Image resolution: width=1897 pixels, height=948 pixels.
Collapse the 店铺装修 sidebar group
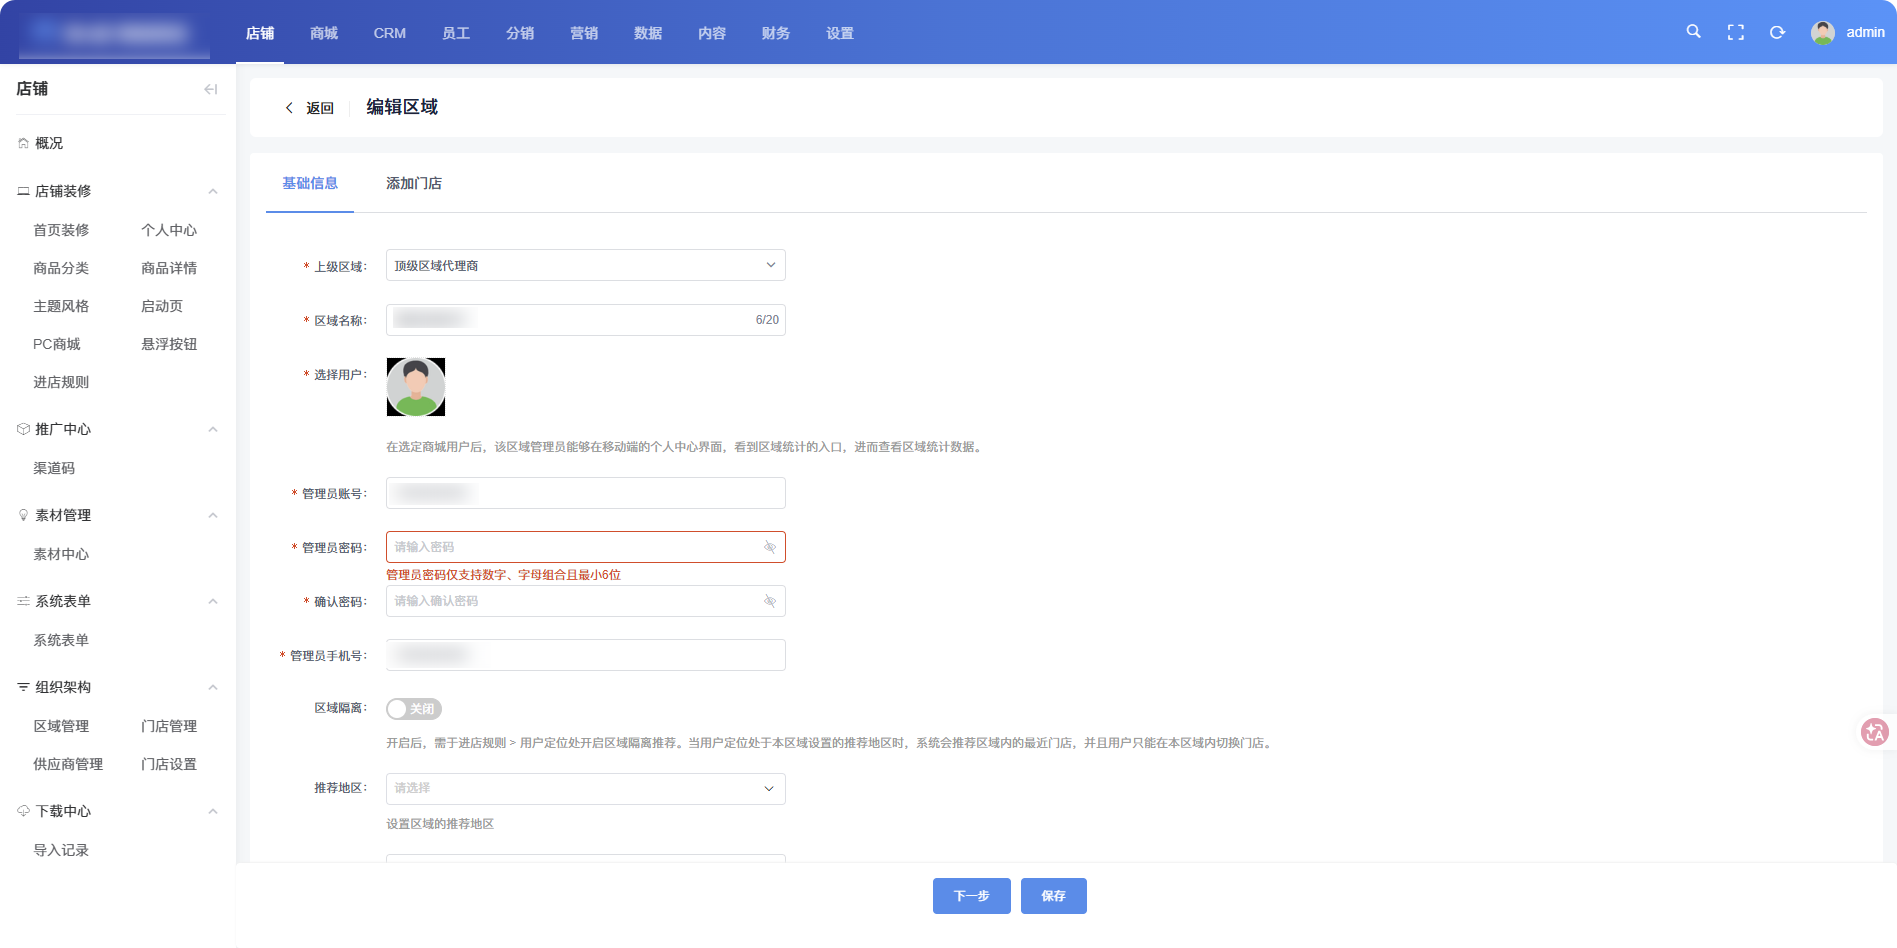(212, 191)
